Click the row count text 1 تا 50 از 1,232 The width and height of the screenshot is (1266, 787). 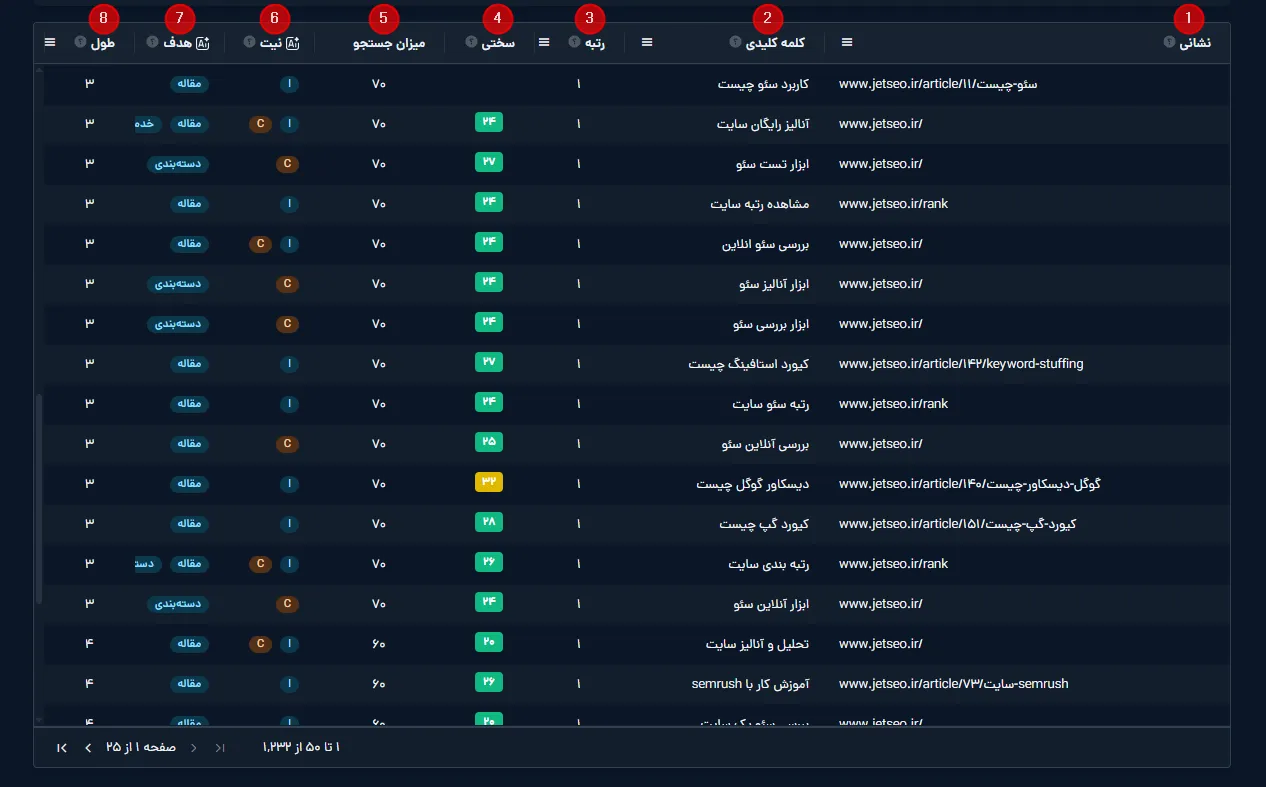301,748
